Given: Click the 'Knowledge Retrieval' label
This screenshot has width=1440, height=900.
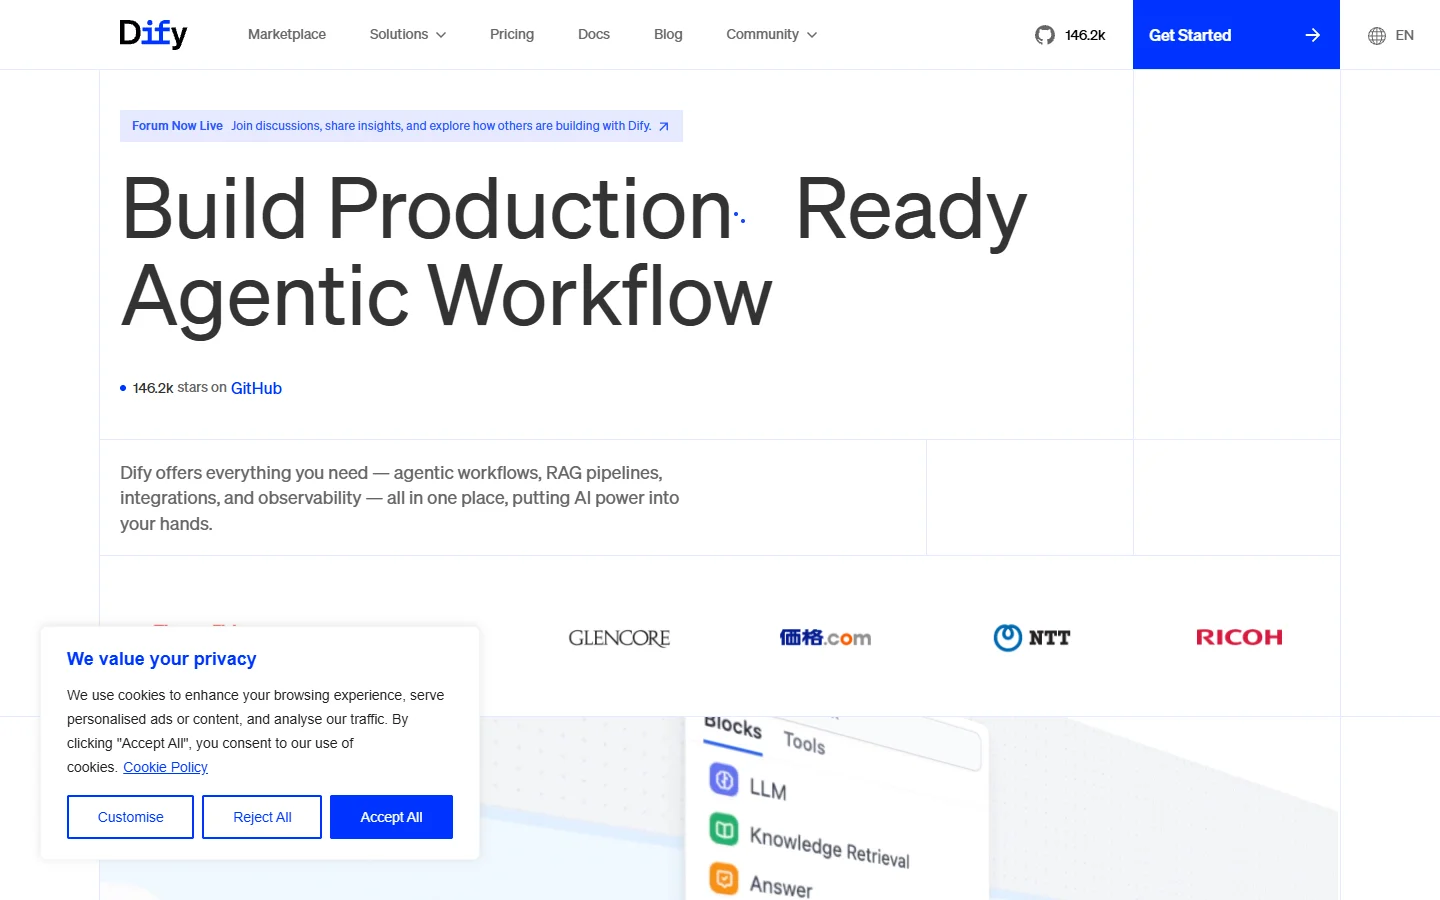Looking at the screenshot, I should (x=829, y=847).
